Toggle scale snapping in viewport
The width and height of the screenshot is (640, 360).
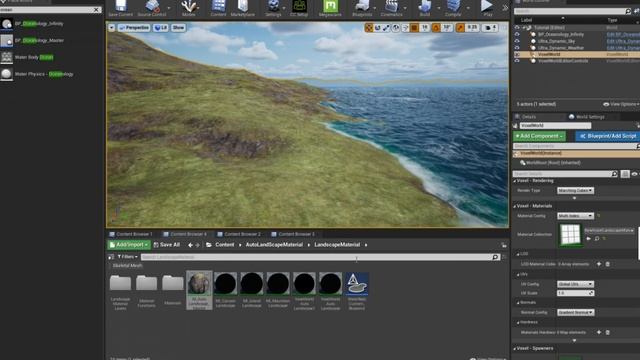[x=460, y=28]
